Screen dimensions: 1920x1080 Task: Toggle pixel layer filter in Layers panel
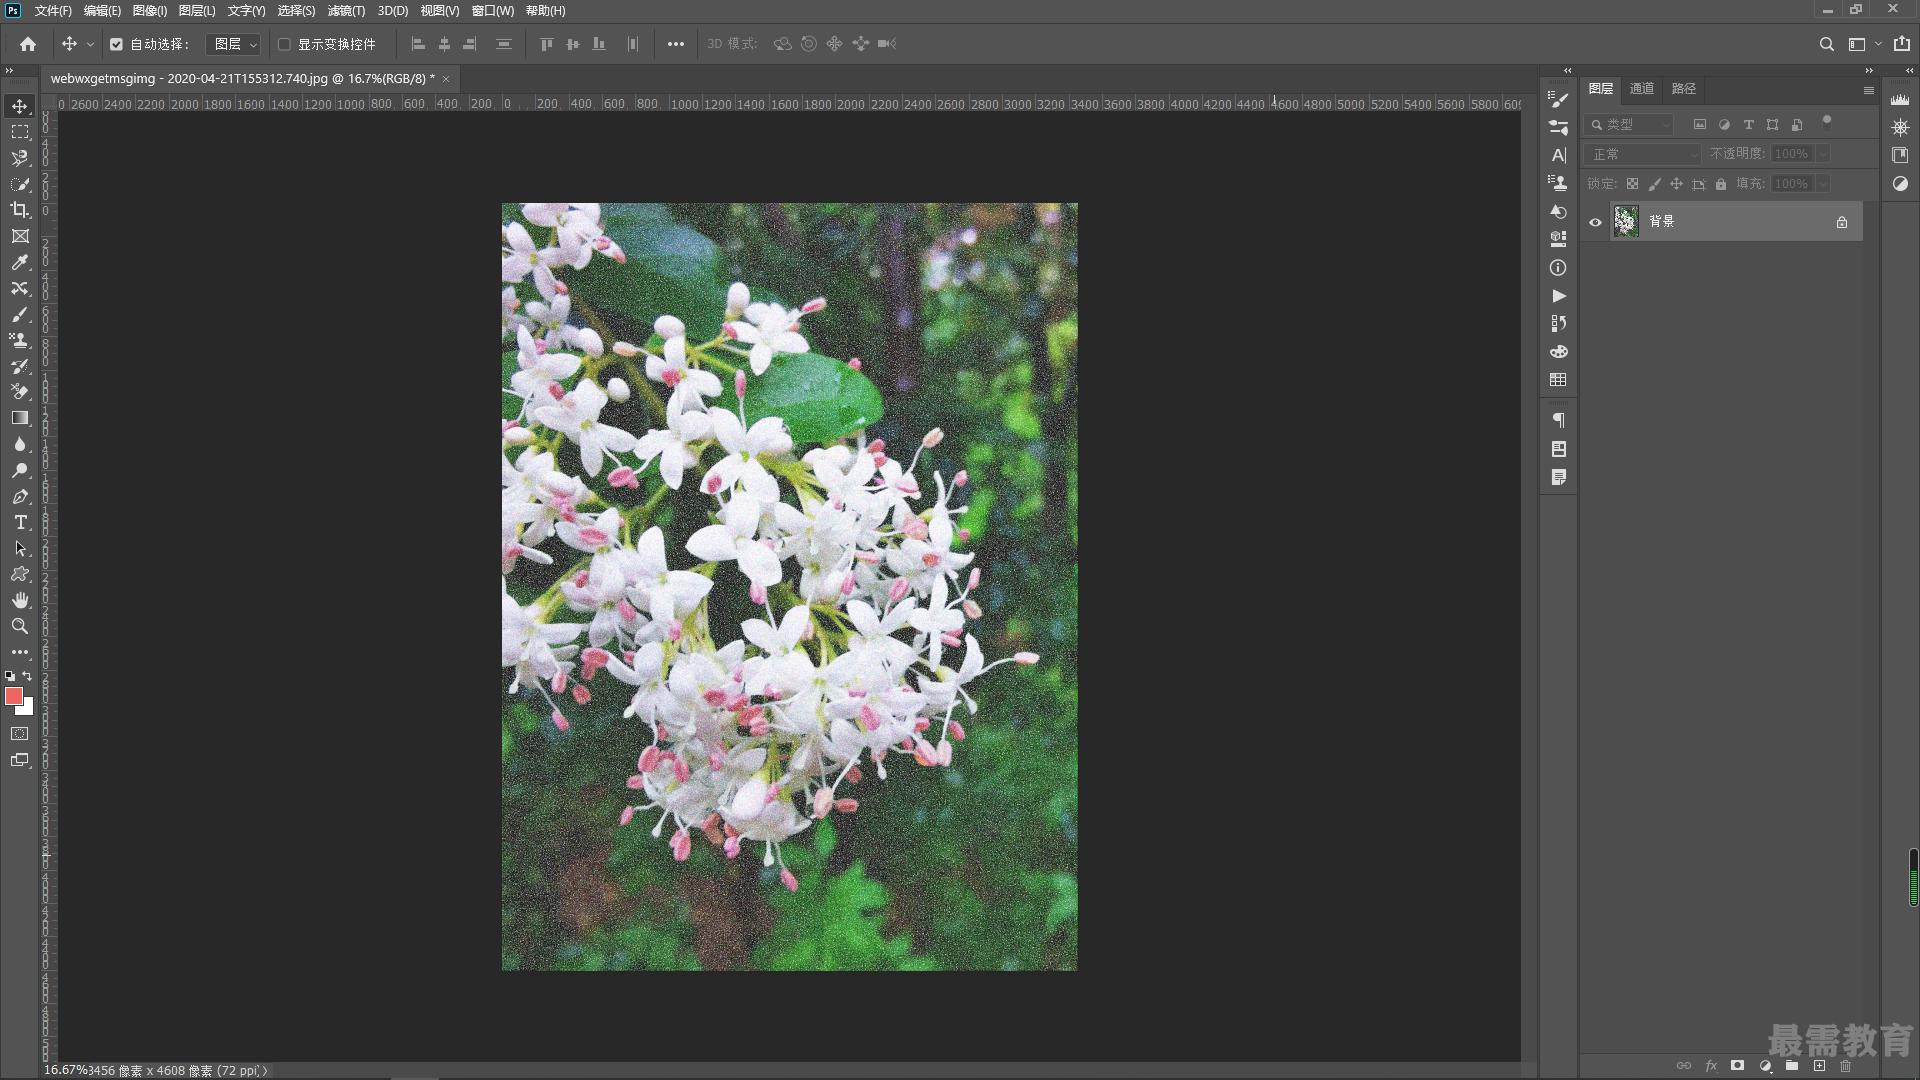[1699, 125]
